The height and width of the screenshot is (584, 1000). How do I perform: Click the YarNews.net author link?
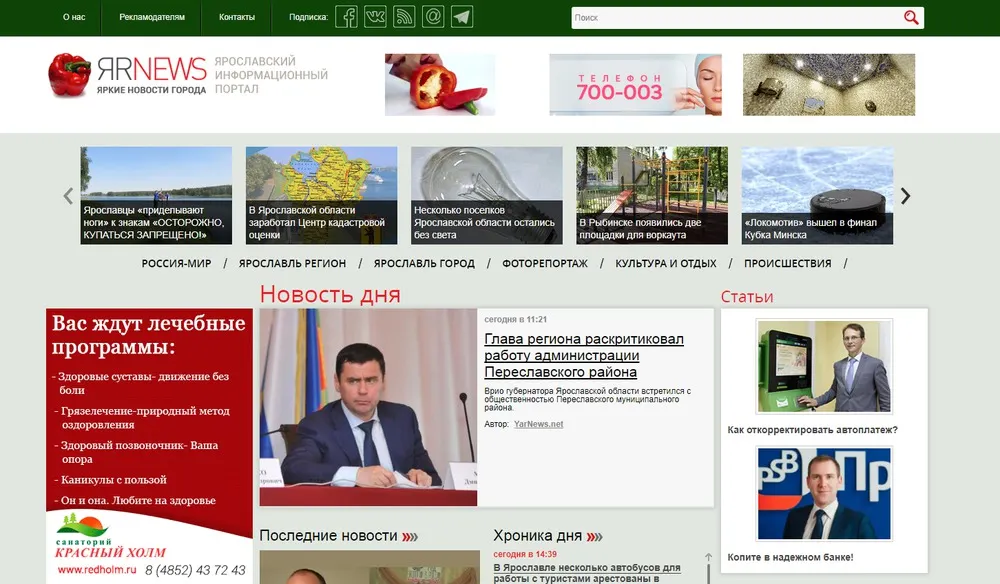click(x=538, y=424)
